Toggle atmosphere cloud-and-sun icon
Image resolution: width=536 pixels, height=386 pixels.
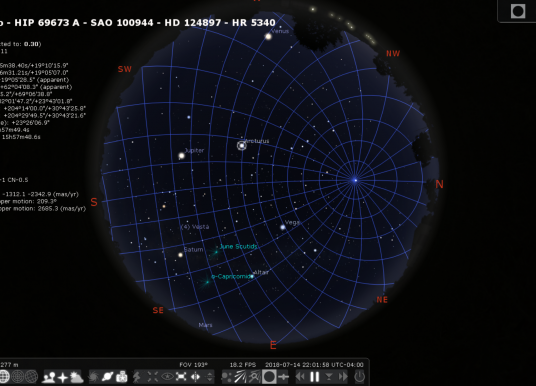[x=77, y=377]
